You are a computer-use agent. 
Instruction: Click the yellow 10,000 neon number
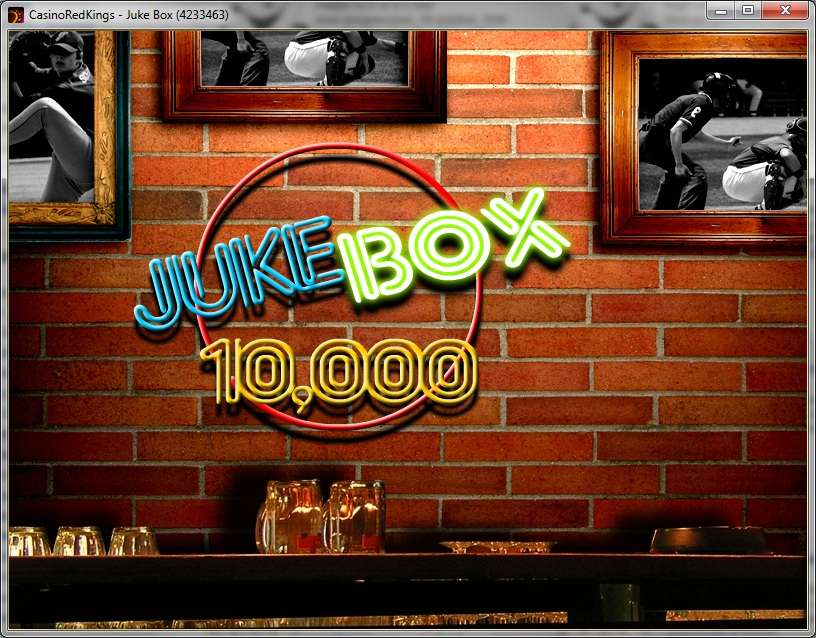point(340,370)
